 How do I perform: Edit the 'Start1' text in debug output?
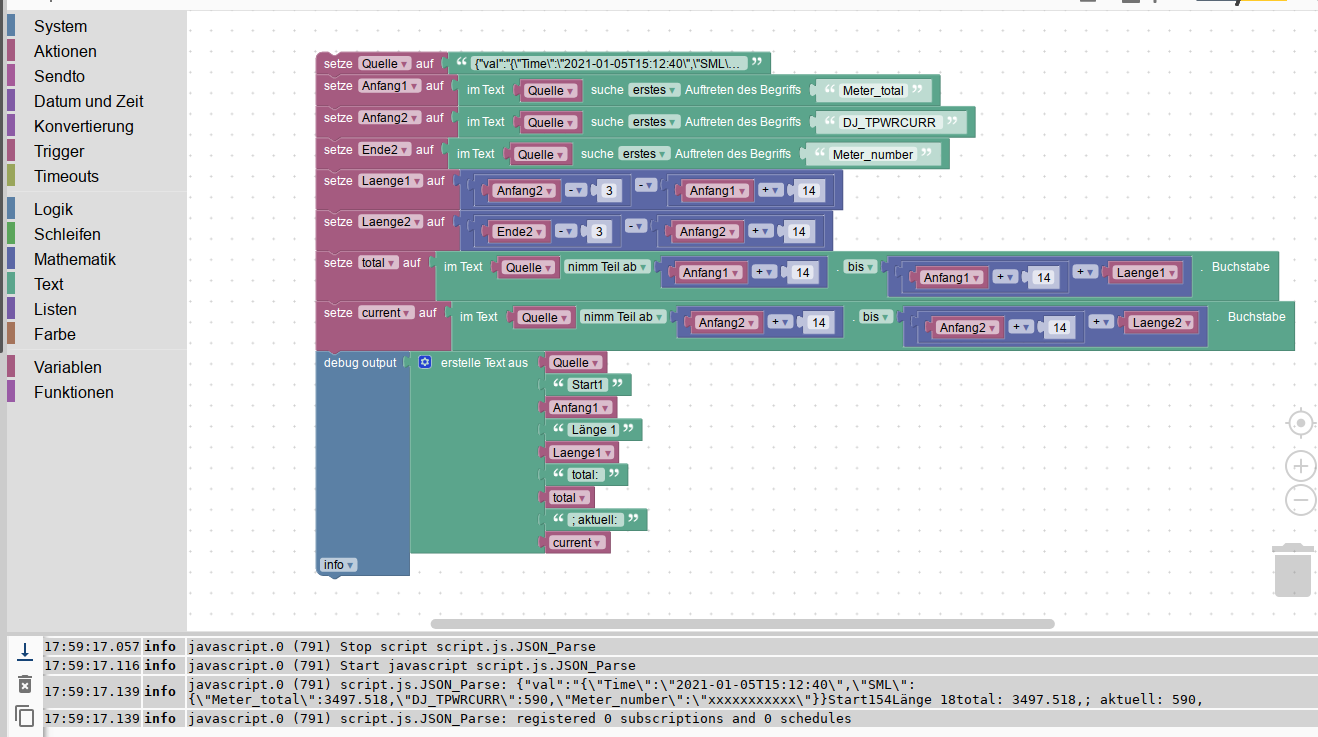[x=588, y=385]
